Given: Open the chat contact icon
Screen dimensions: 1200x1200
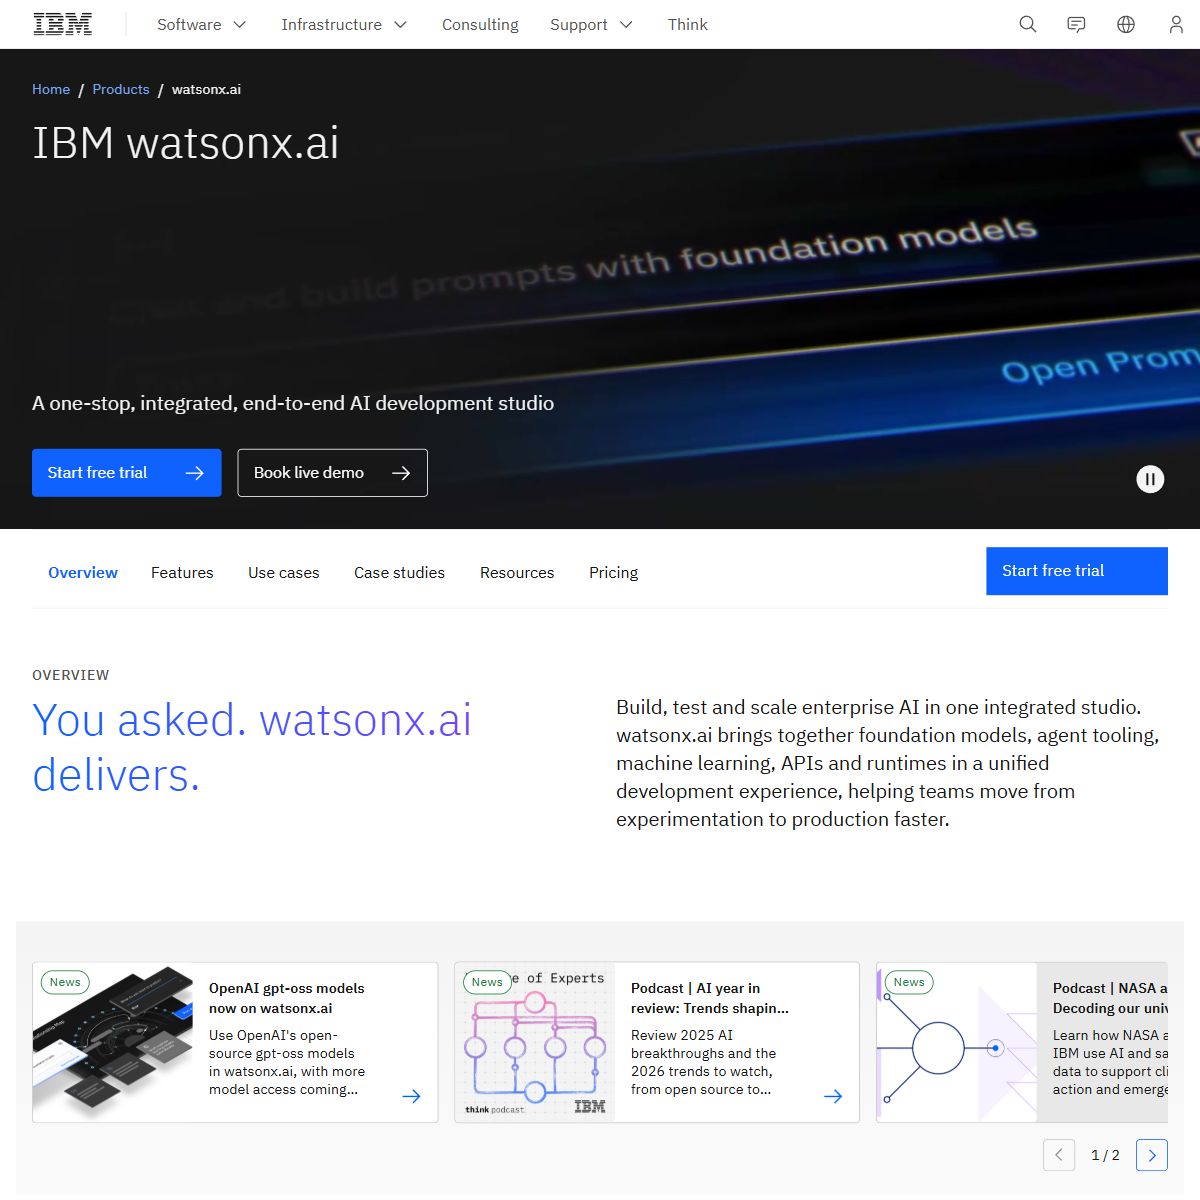Looking at the screenshot, I should tap(1076, 24).
